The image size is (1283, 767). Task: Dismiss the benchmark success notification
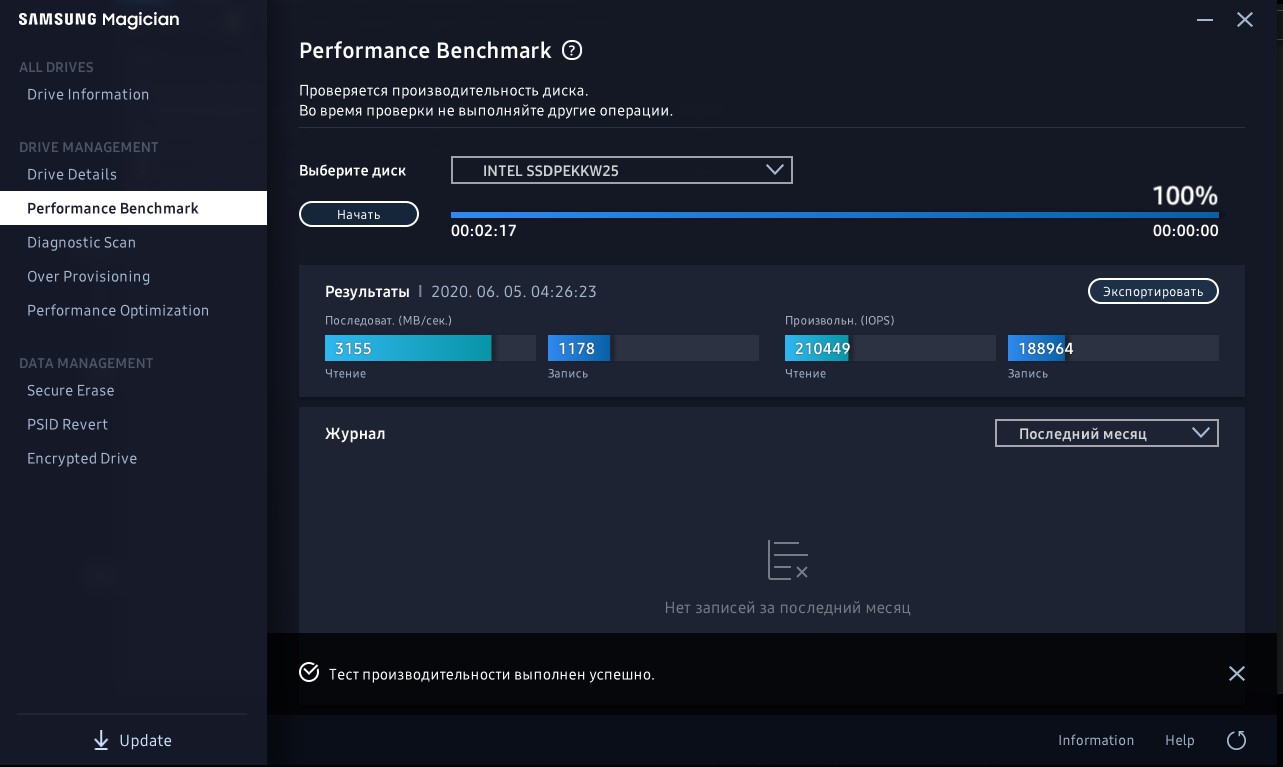click(1237, 674)
